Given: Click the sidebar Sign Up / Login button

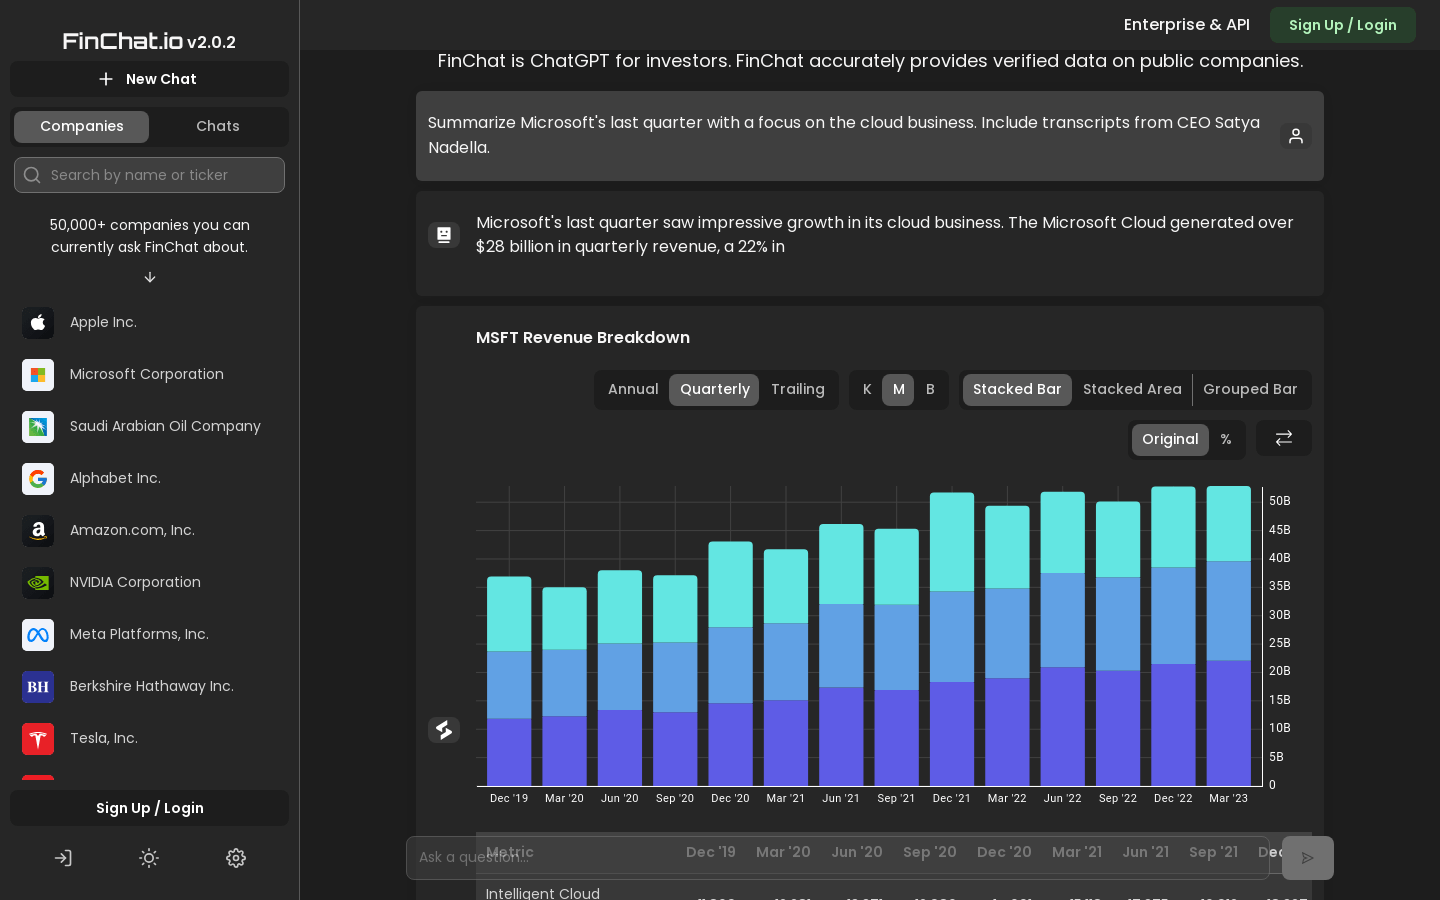Looking at the screenshot, I should (x=150, y=808).
